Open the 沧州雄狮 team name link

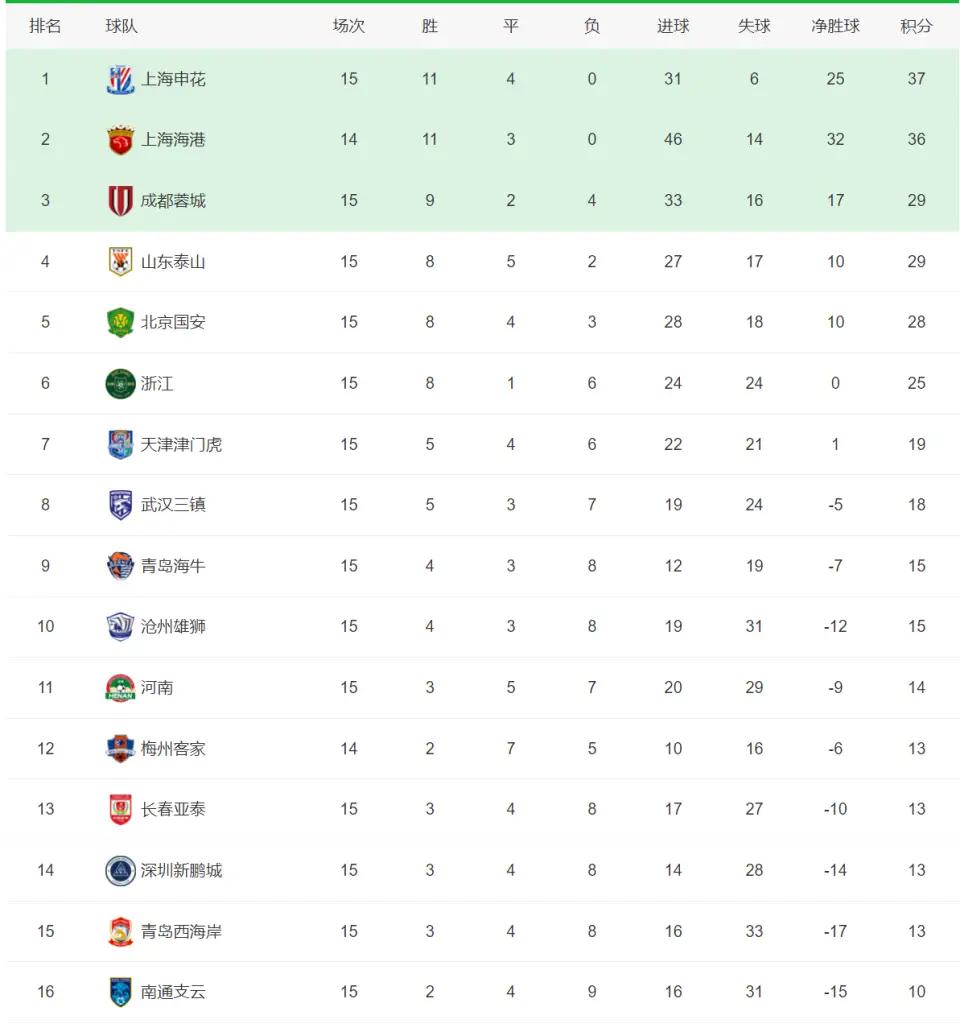(x=173, y=627)
